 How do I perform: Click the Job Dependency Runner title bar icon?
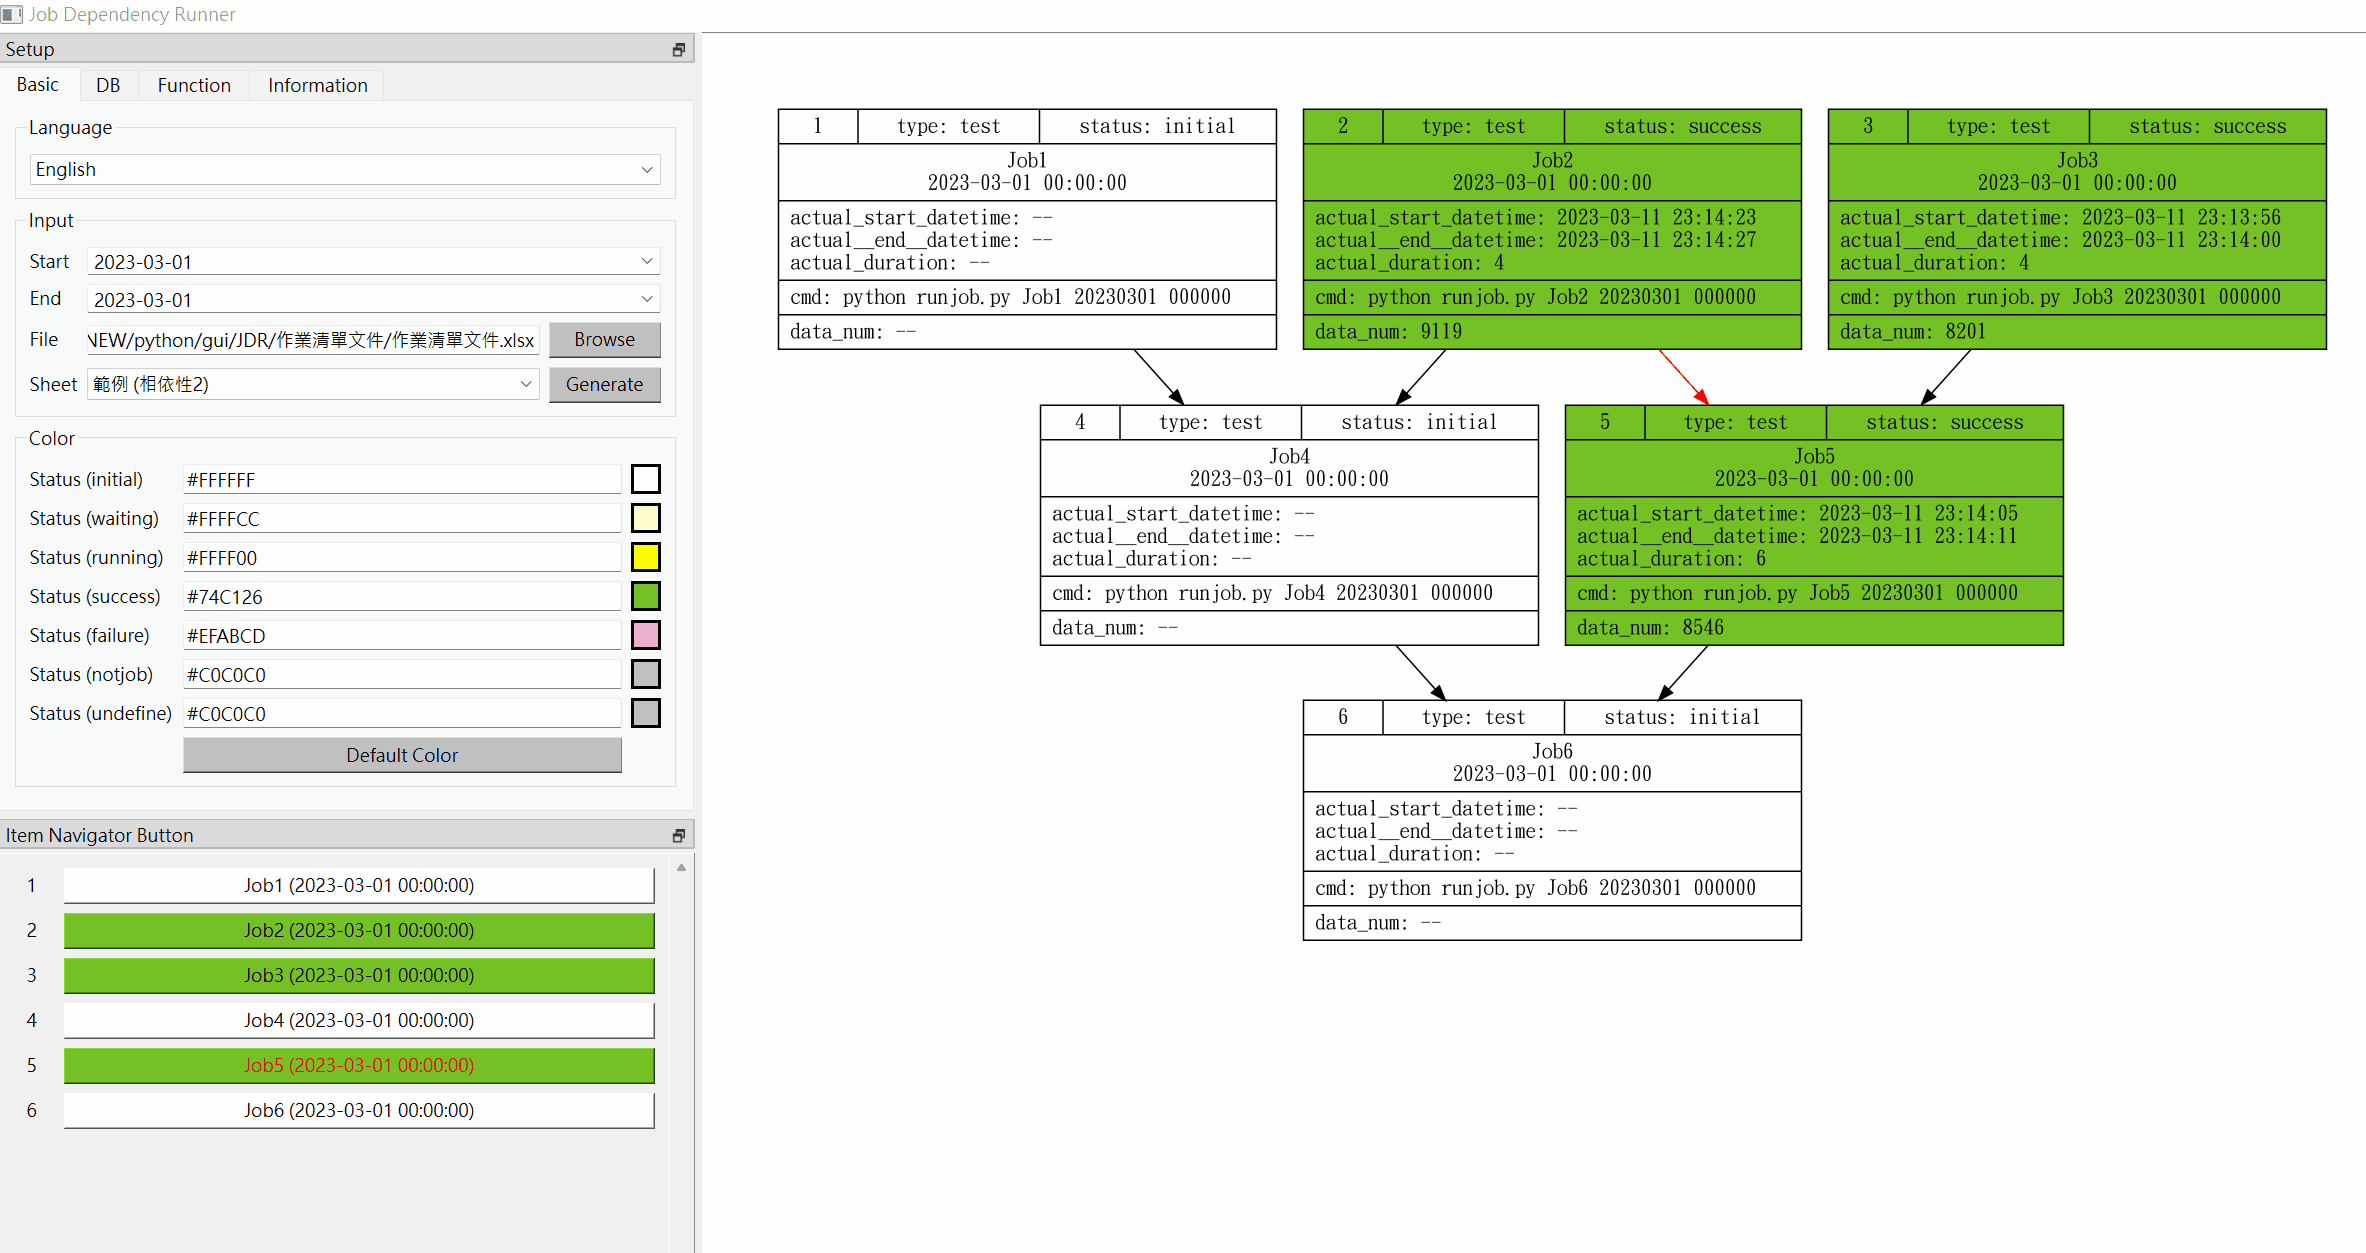[x=11, y=14]
